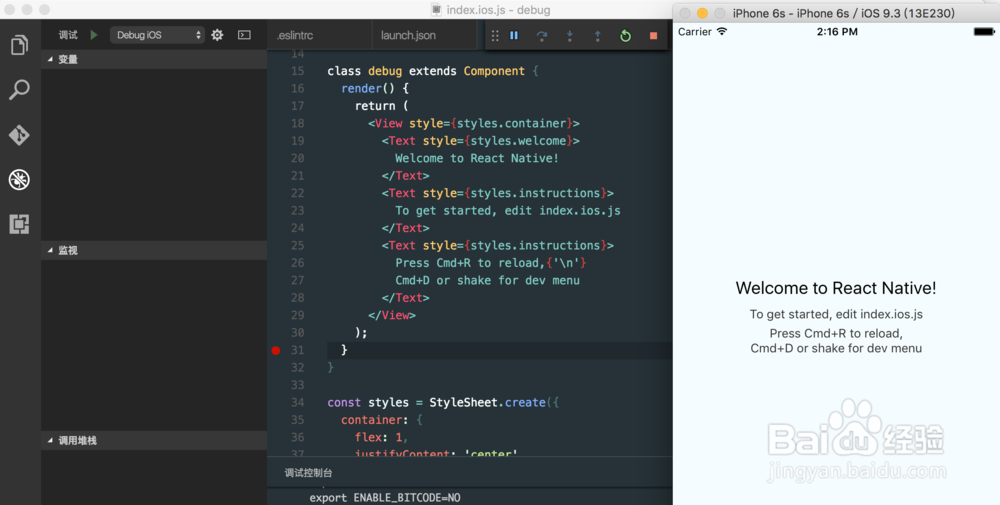Click 'To get started, edit index.ios.js' in code
Viewport: 1000px width, 505px height.
(508, 210)
